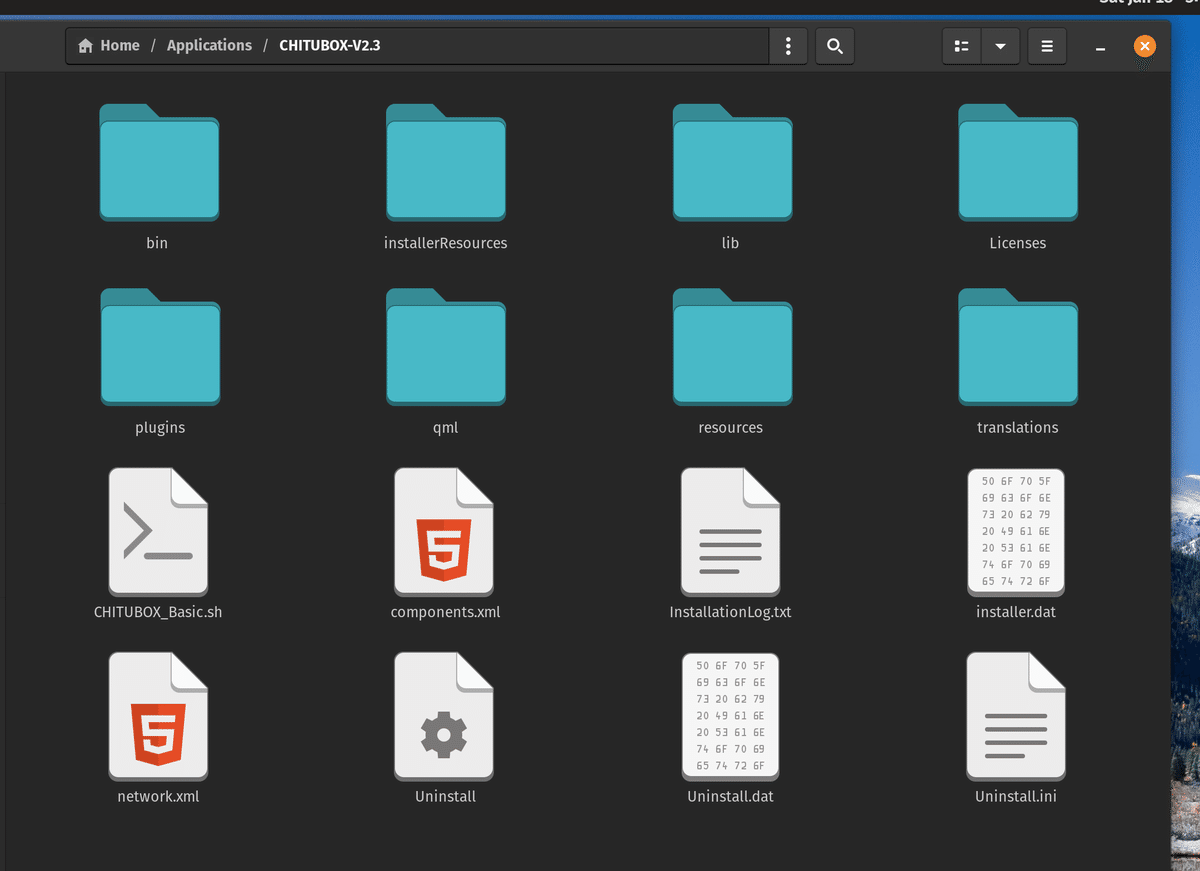Click the Uninstall.dat name label
This screenshot has width=1200, height=871.
tap(730, 797)
